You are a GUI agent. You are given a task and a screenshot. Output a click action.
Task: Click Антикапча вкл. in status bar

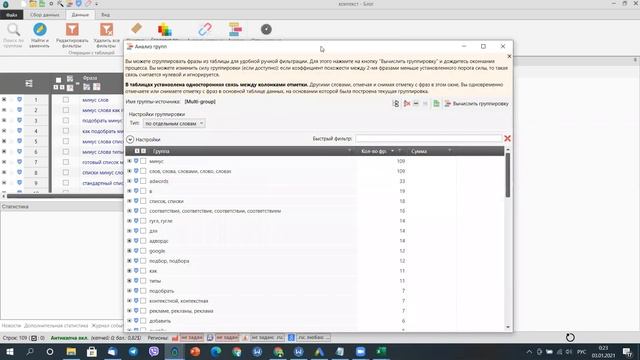coord(69,338)
